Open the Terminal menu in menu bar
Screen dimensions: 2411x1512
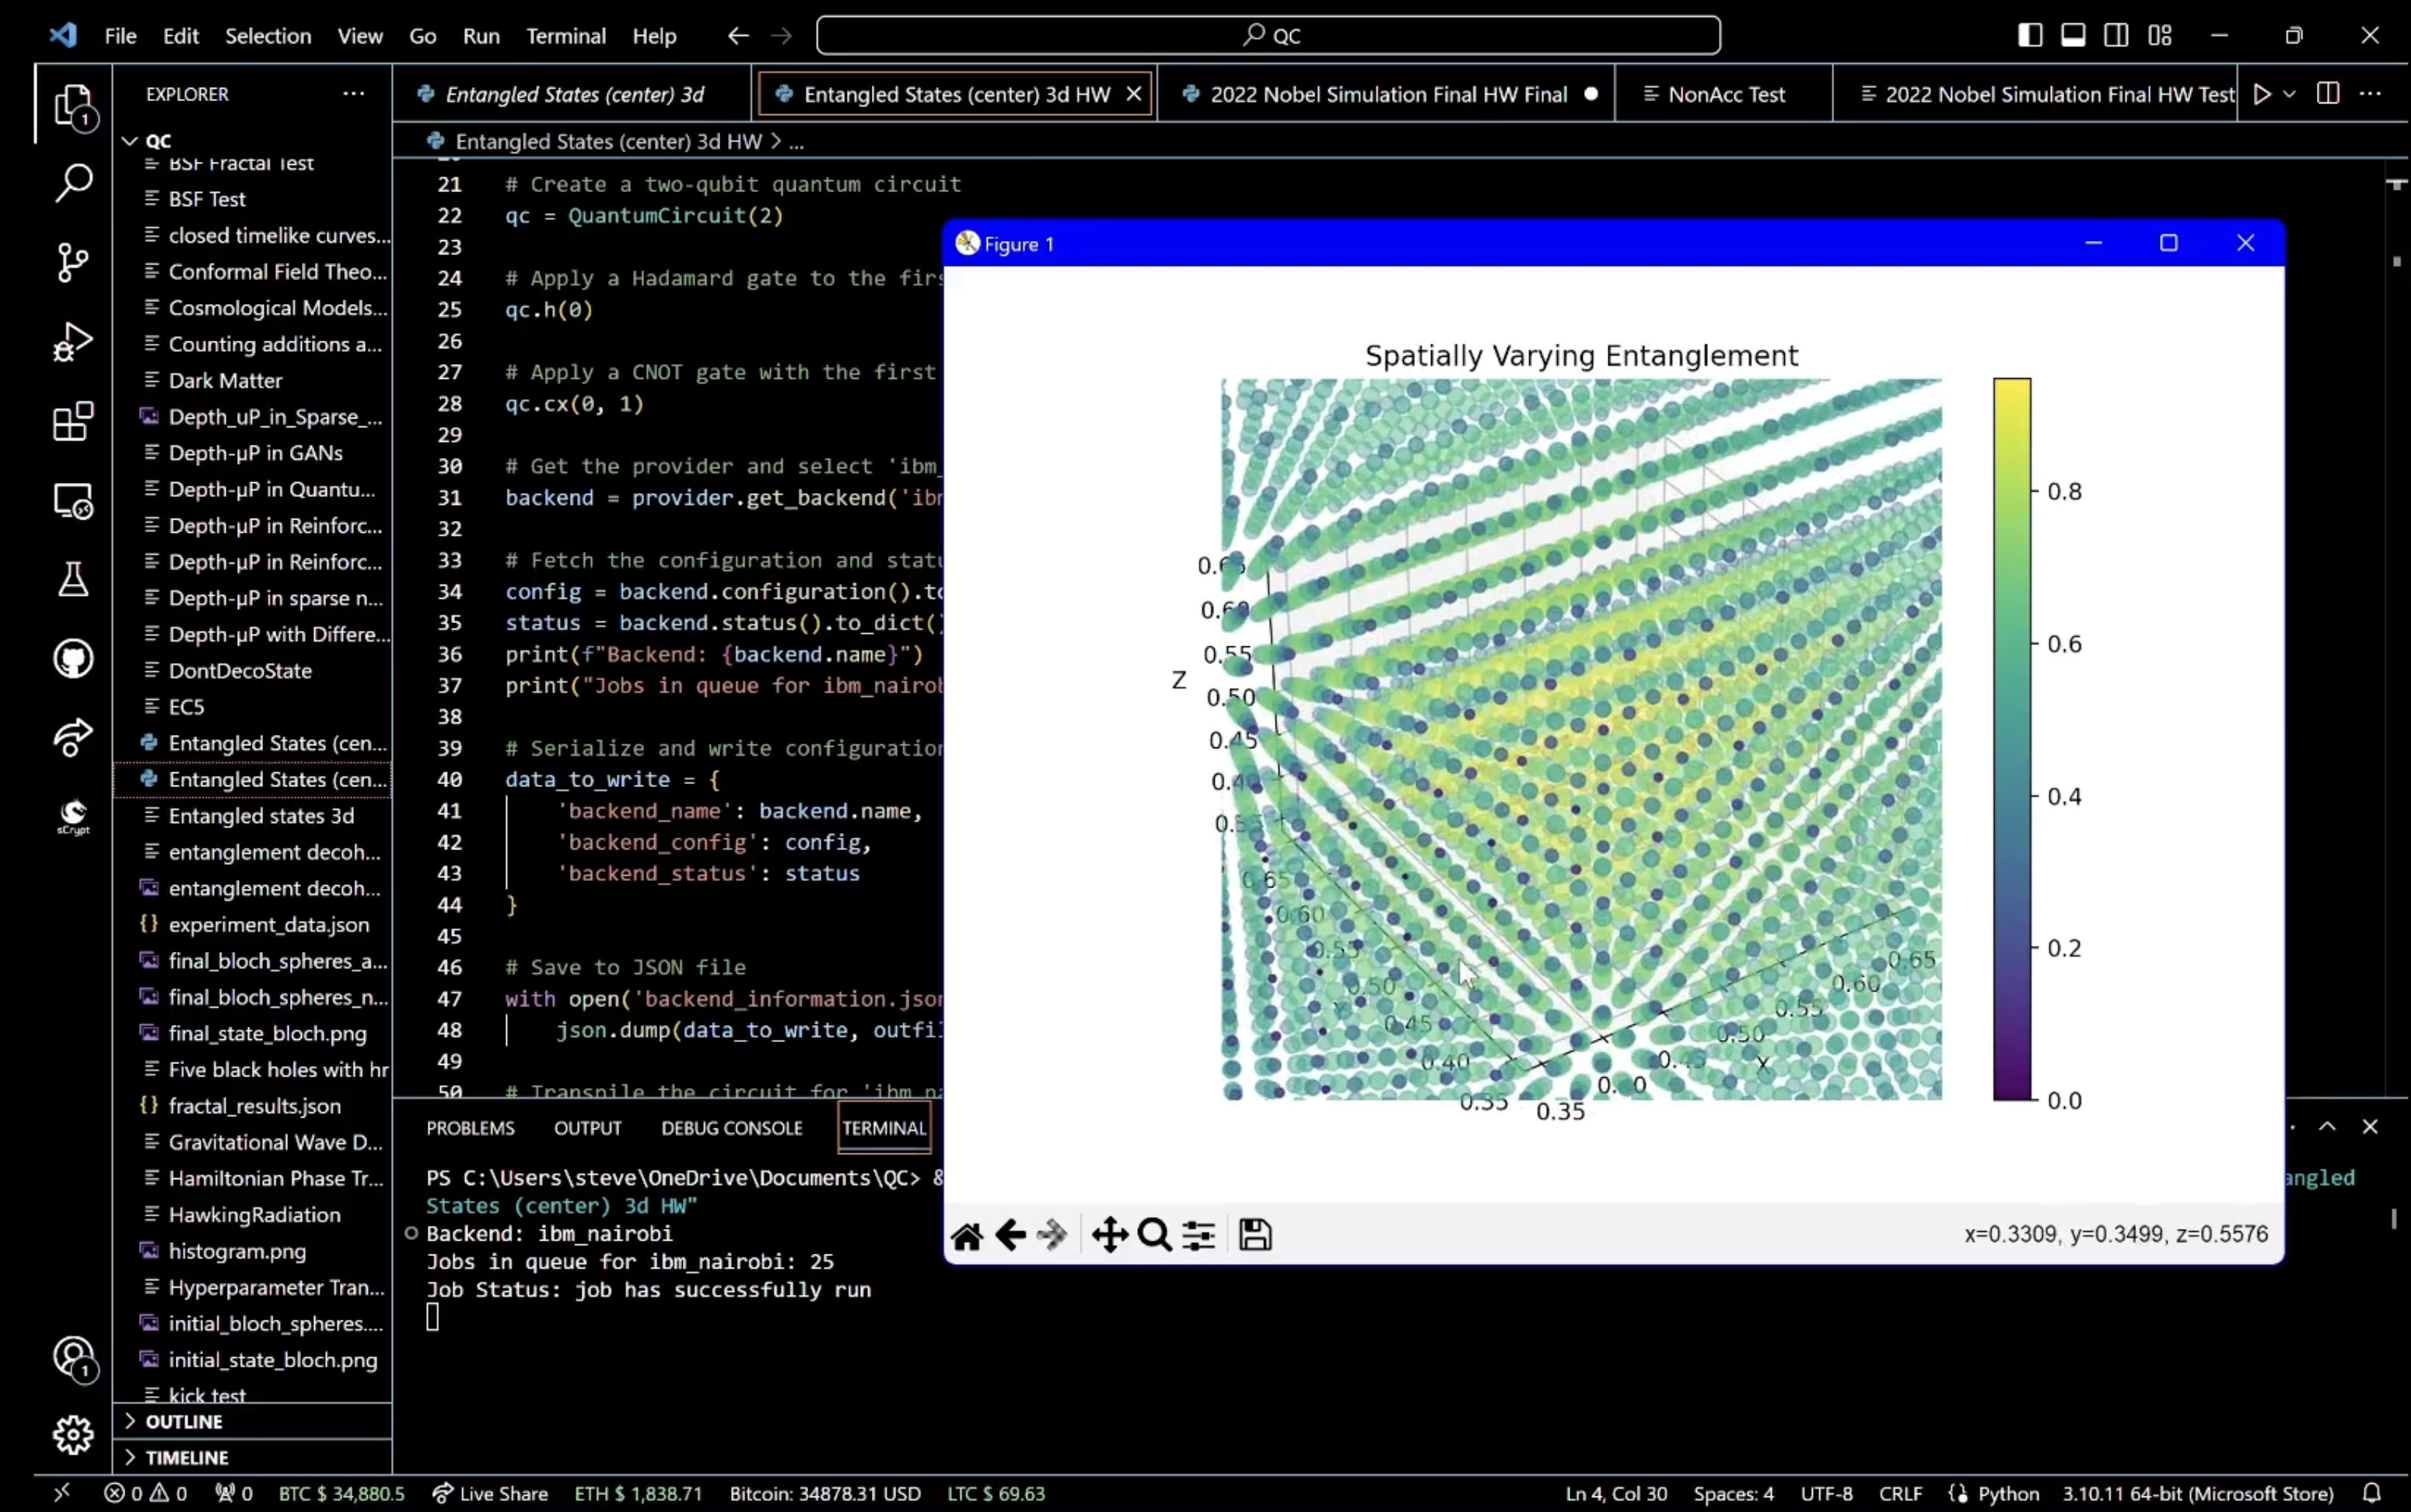566,35
